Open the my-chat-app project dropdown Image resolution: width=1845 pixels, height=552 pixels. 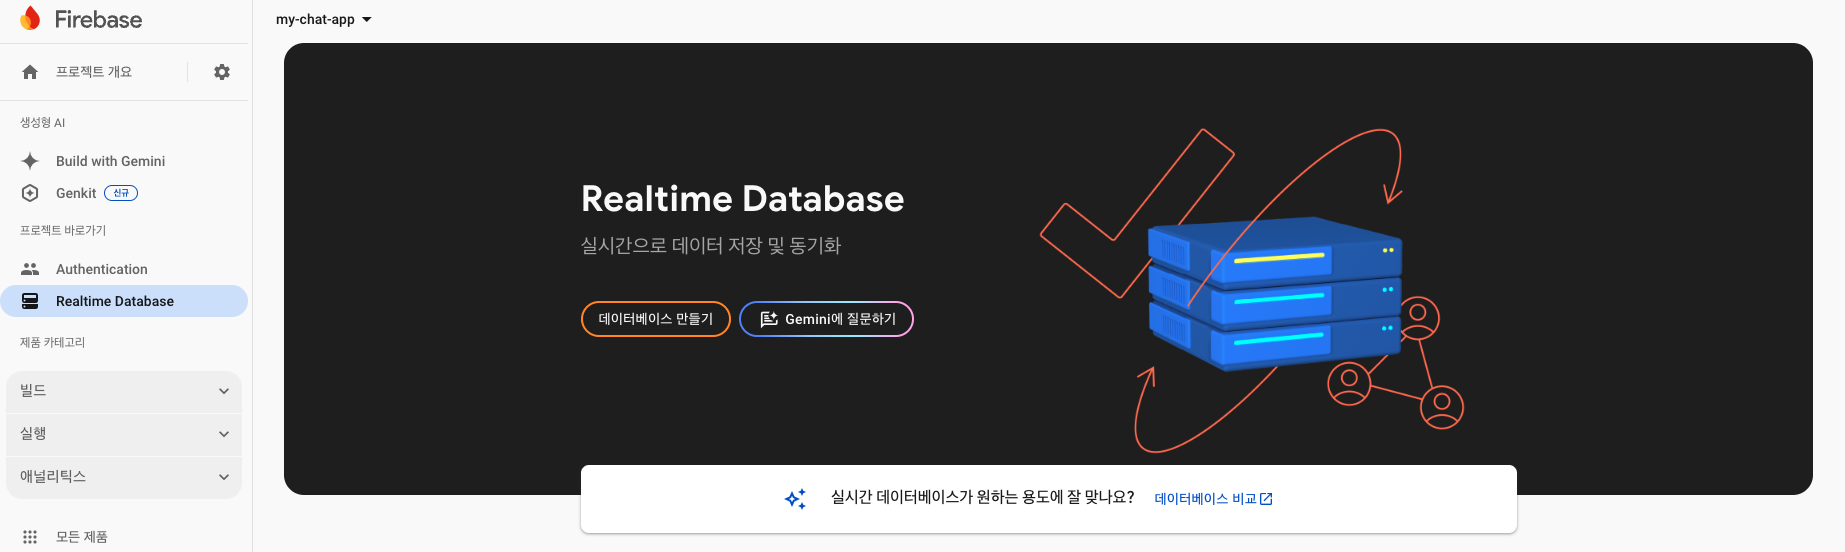tap(324, 19)
